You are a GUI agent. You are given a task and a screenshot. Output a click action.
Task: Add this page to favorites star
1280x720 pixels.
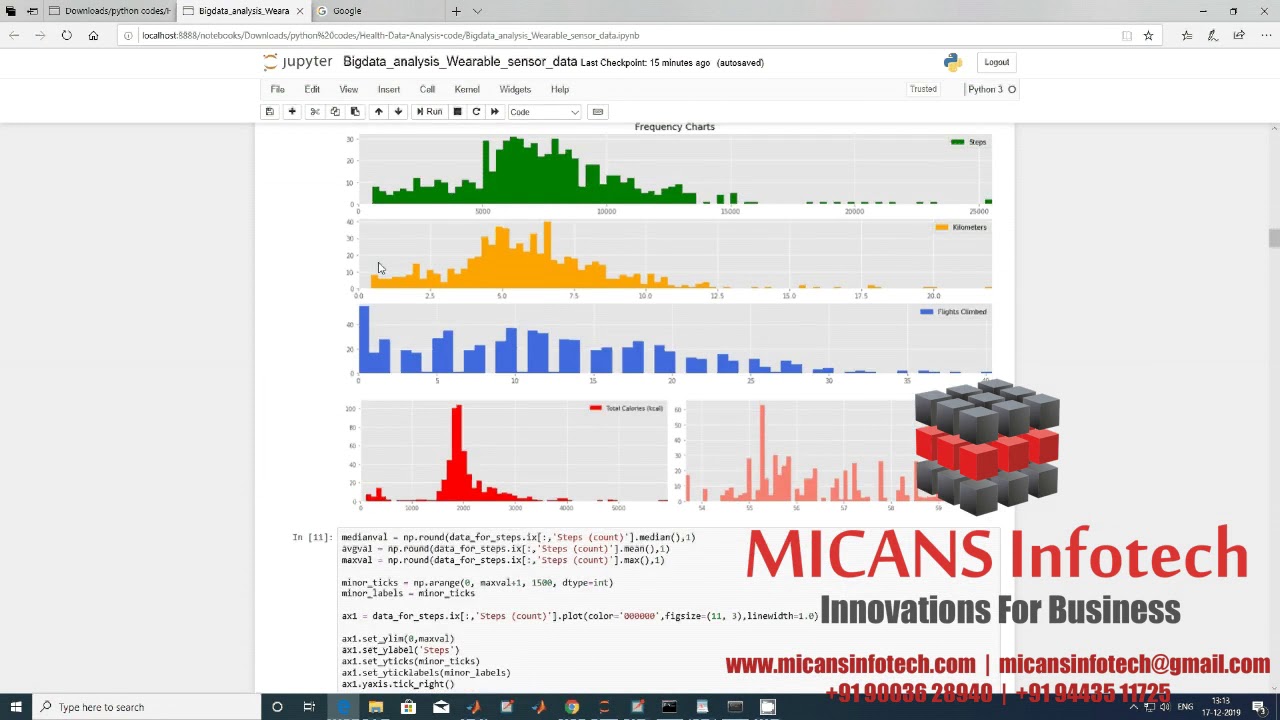tap(1148, 35)
